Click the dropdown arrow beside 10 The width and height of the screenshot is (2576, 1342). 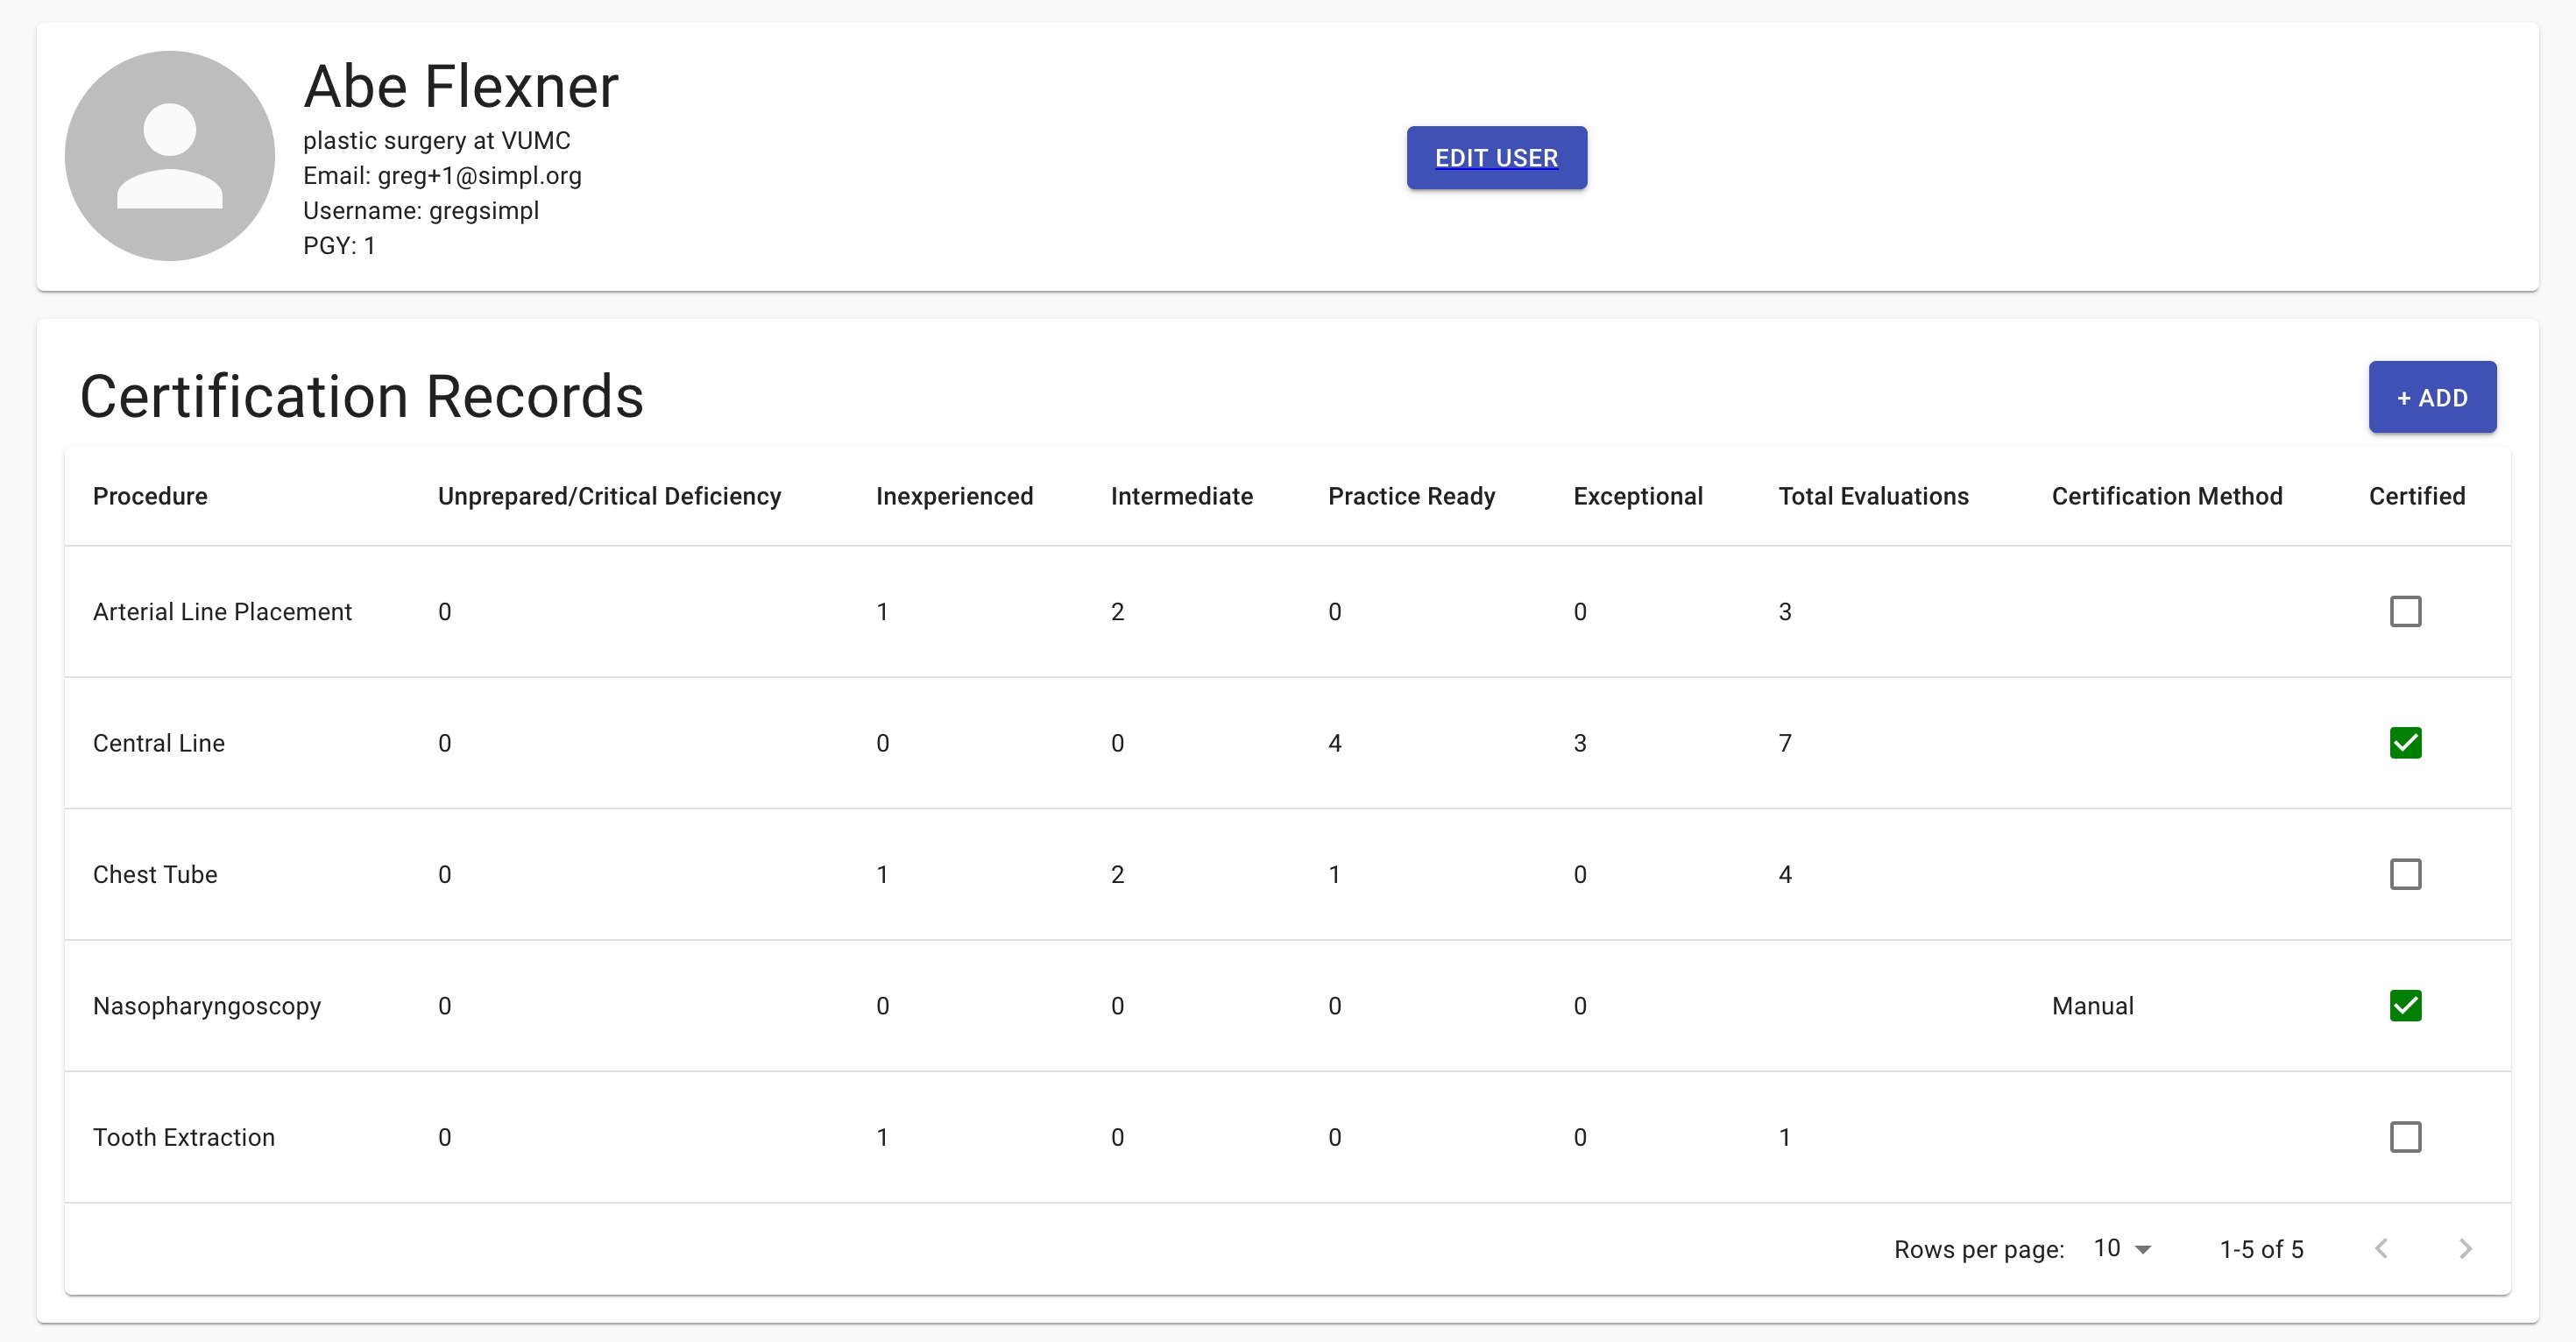tap(2142, 1249)
